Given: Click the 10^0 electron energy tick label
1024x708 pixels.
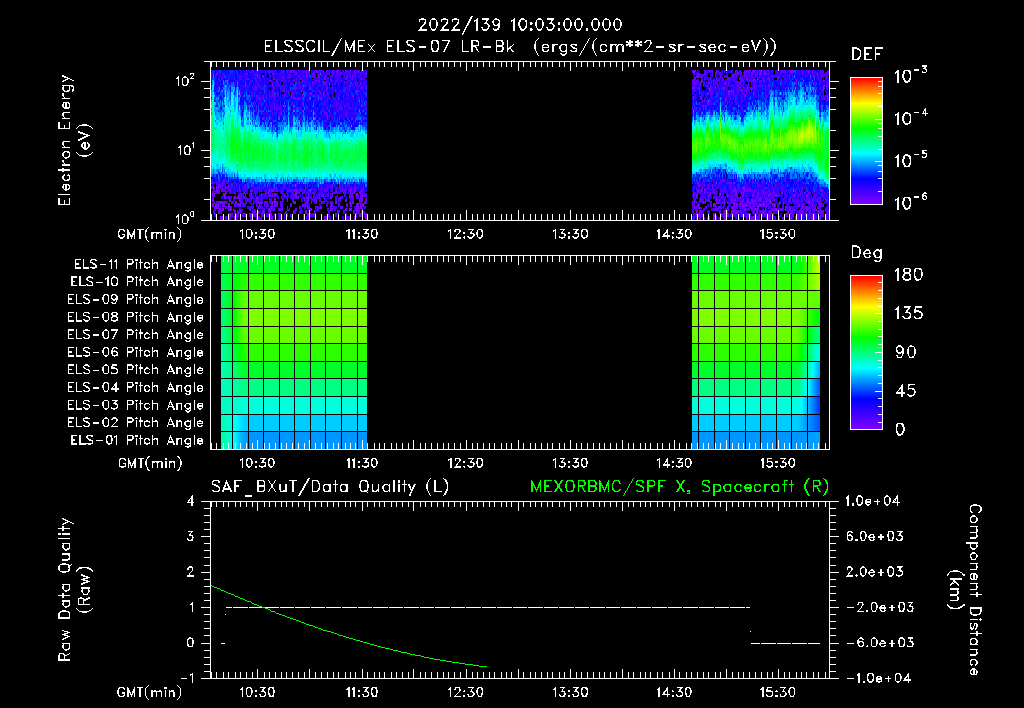Looking at the screenshot, I should [x=185, y=217].
